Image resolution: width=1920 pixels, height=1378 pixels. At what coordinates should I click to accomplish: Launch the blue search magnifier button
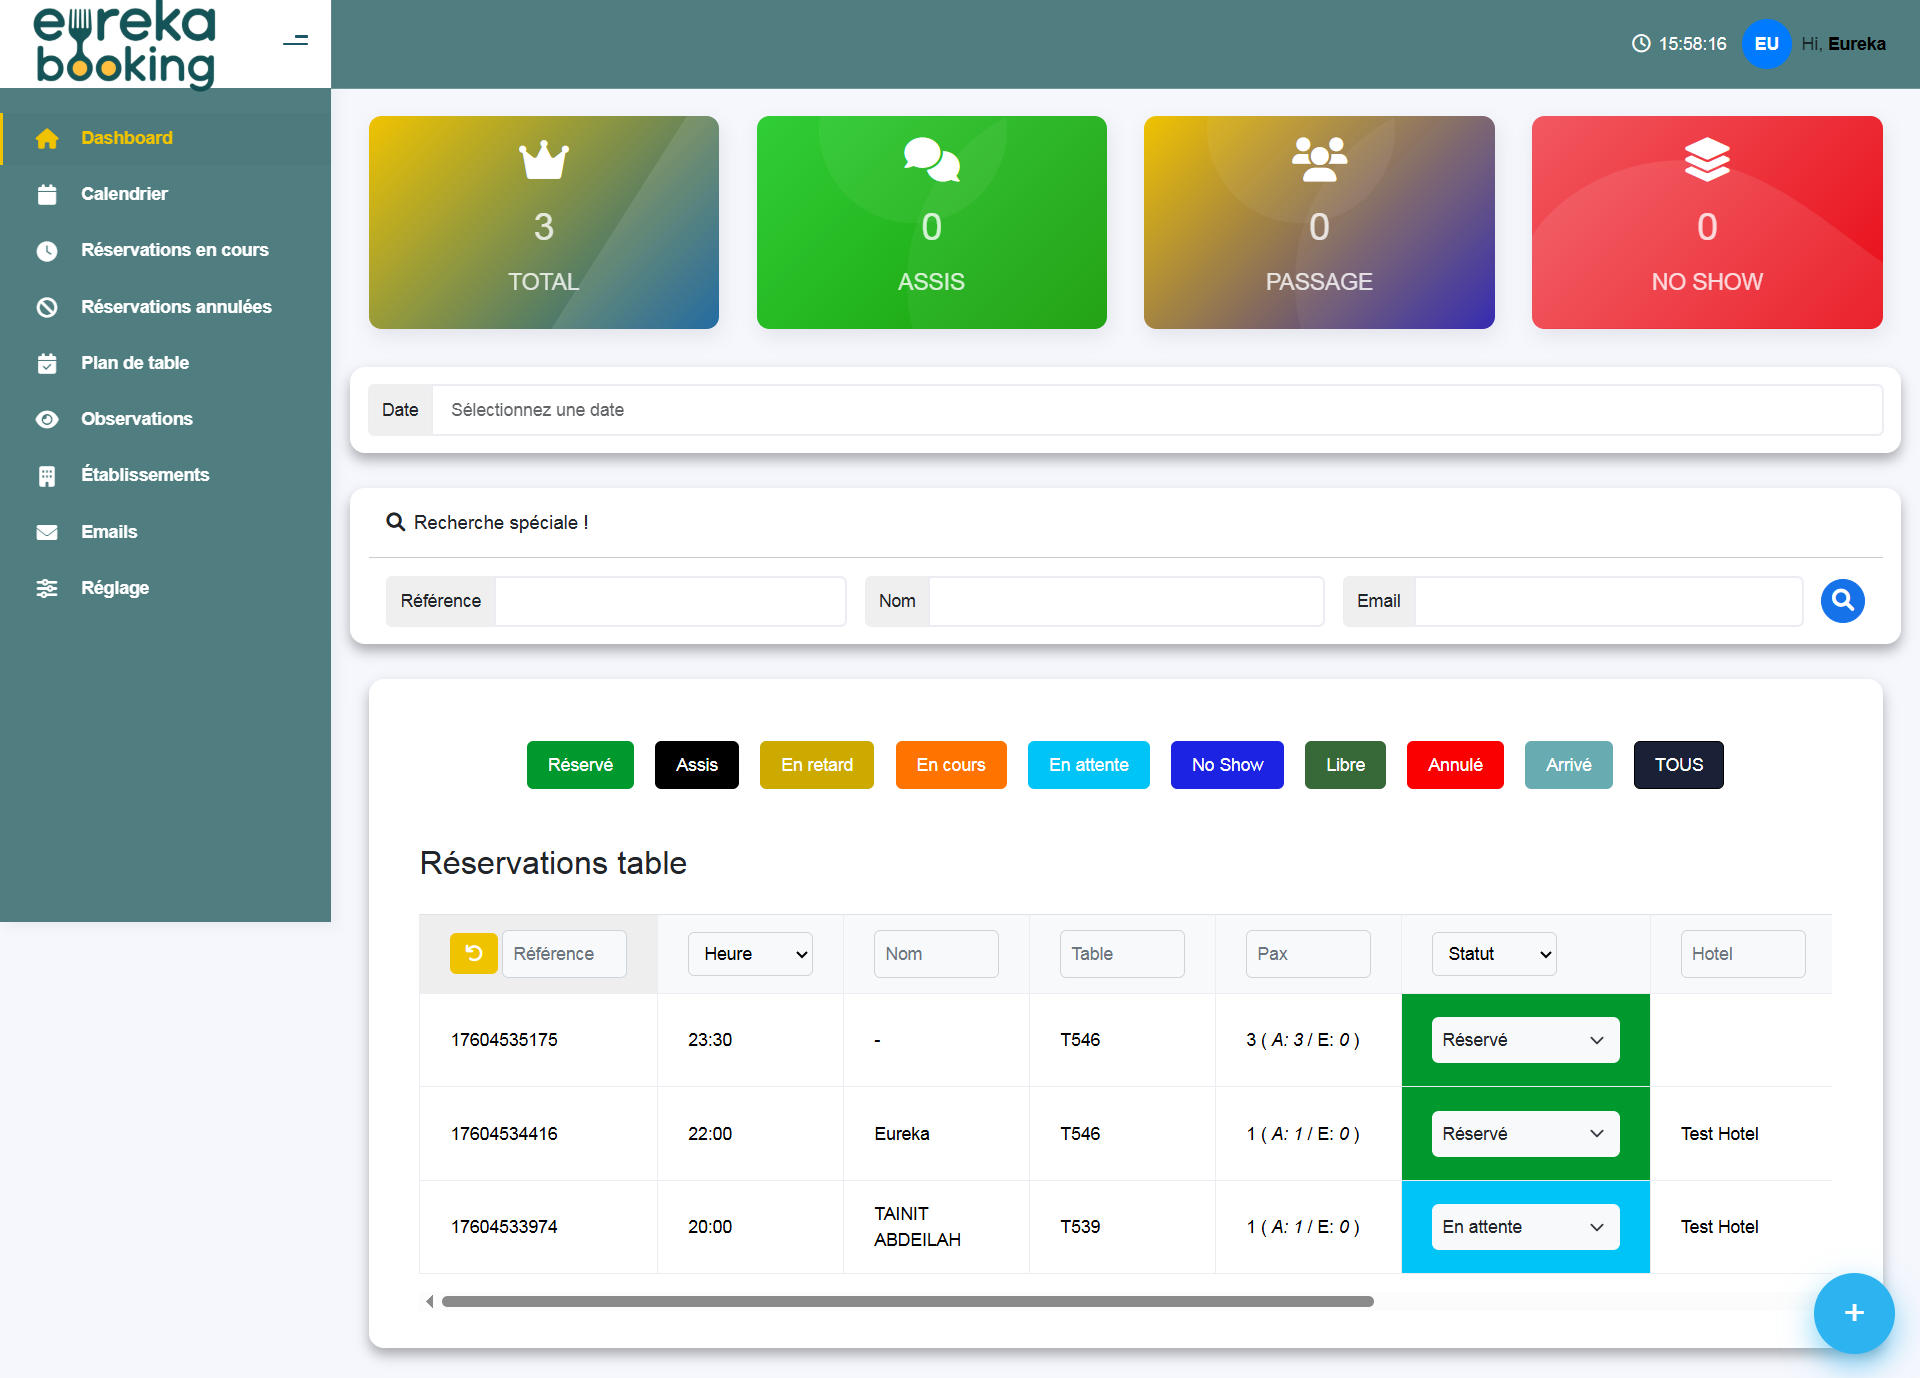pyautogui.click(x=1843, y=600)
